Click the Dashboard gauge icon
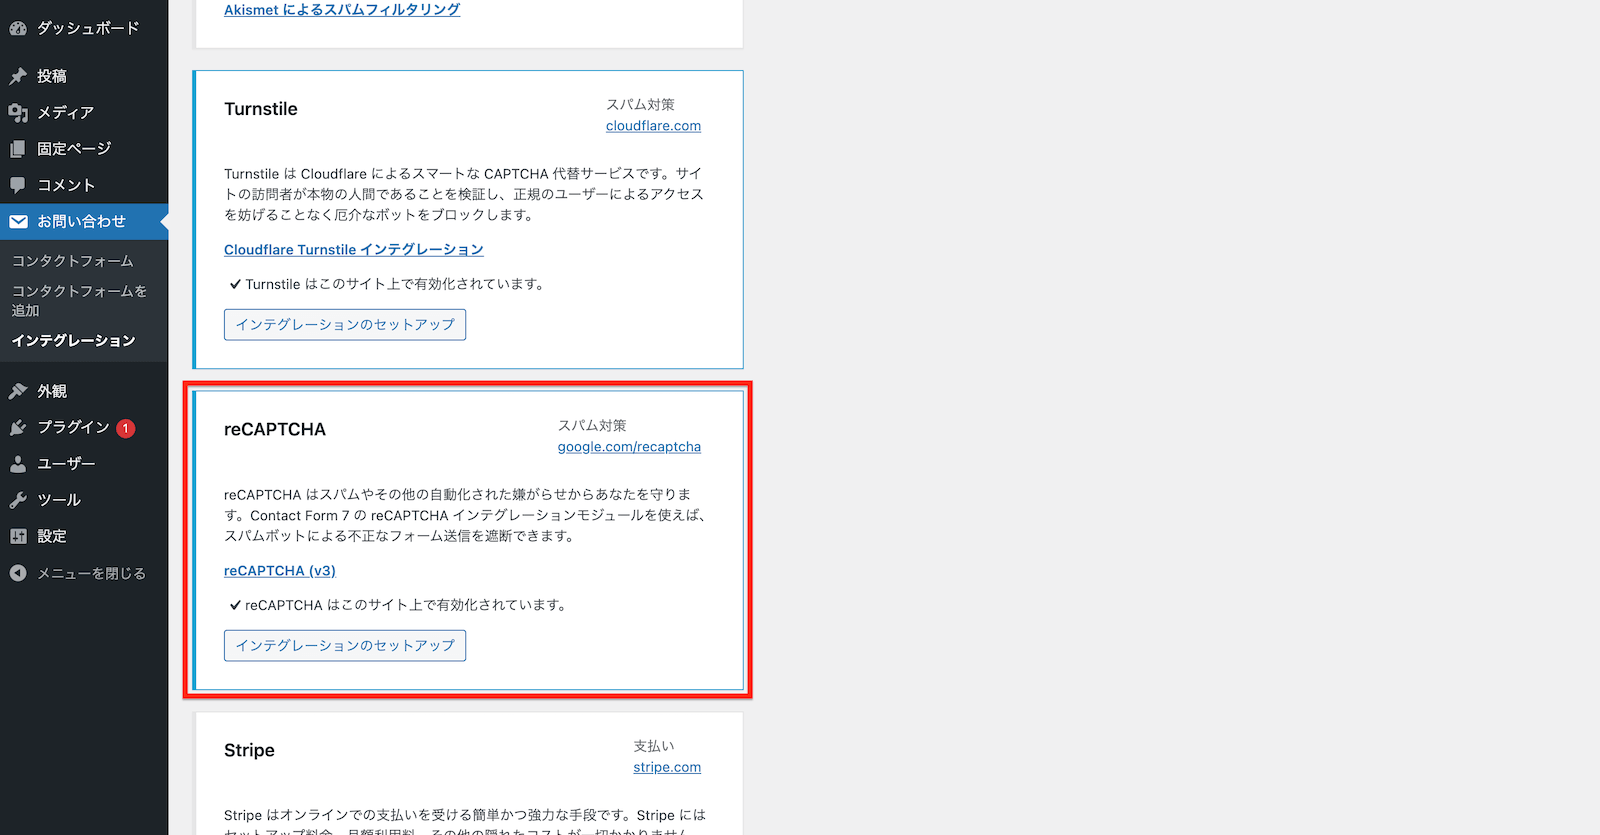 coord(18,29)
